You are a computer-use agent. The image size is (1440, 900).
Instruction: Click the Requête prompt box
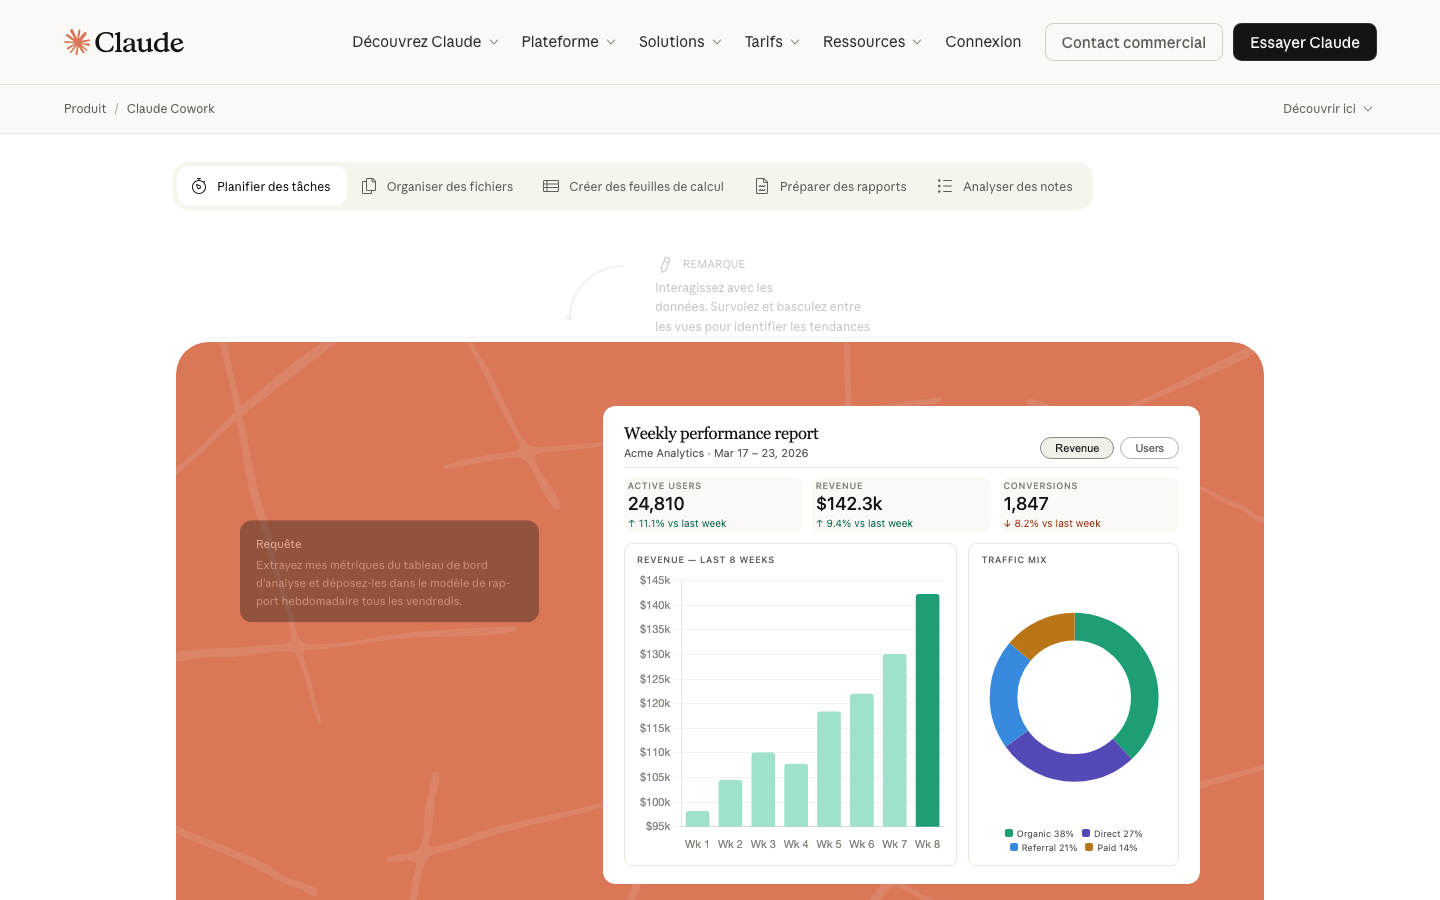[x=389, y=571]
